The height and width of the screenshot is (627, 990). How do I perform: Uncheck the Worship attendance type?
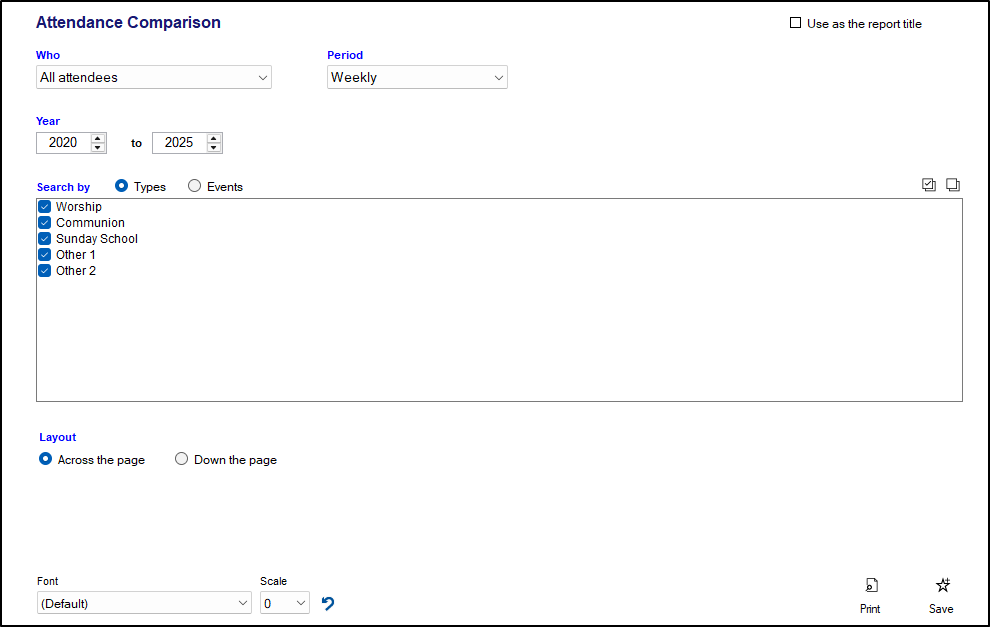(x=45, y=207)
